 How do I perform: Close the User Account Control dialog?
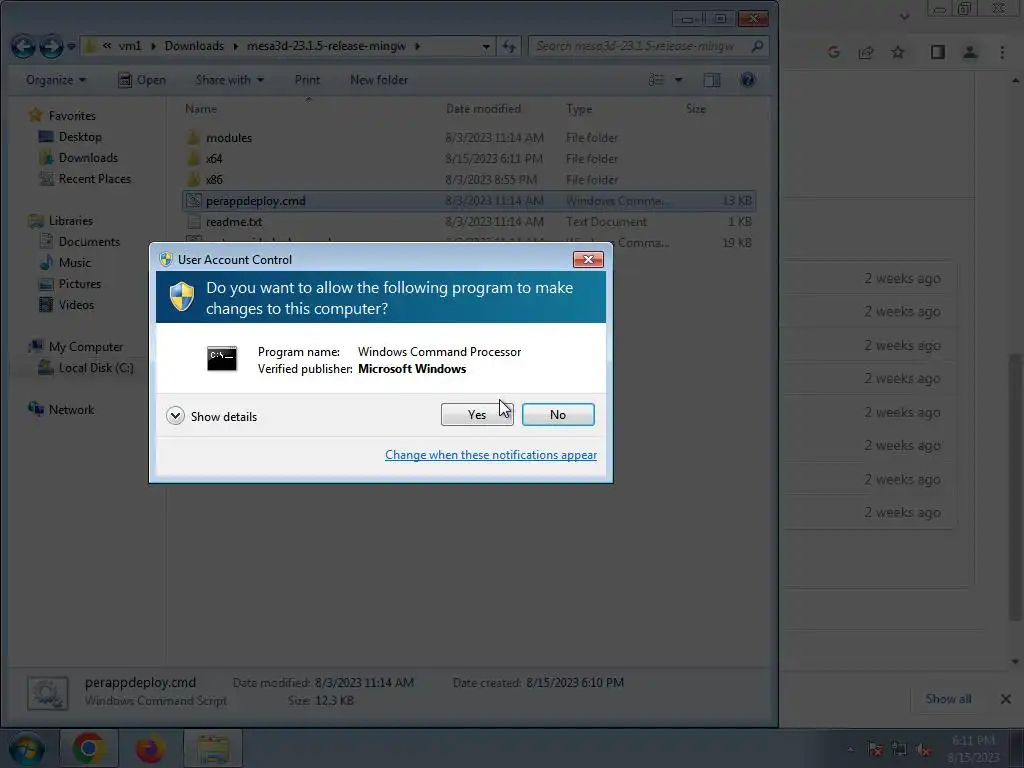coord(588,259)
